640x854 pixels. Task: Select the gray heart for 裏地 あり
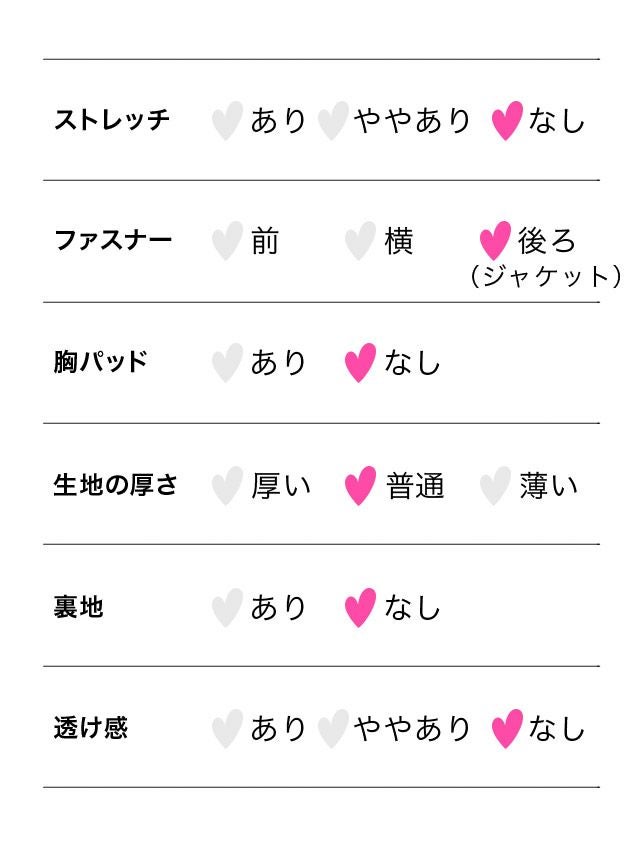click(x=227, y=607)
